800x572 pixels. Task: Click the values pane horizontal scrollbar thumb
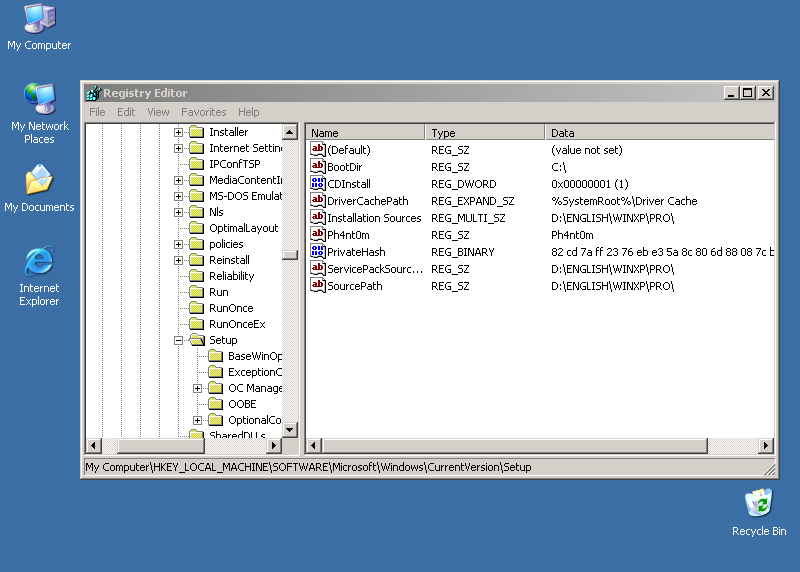click(515, 445)
